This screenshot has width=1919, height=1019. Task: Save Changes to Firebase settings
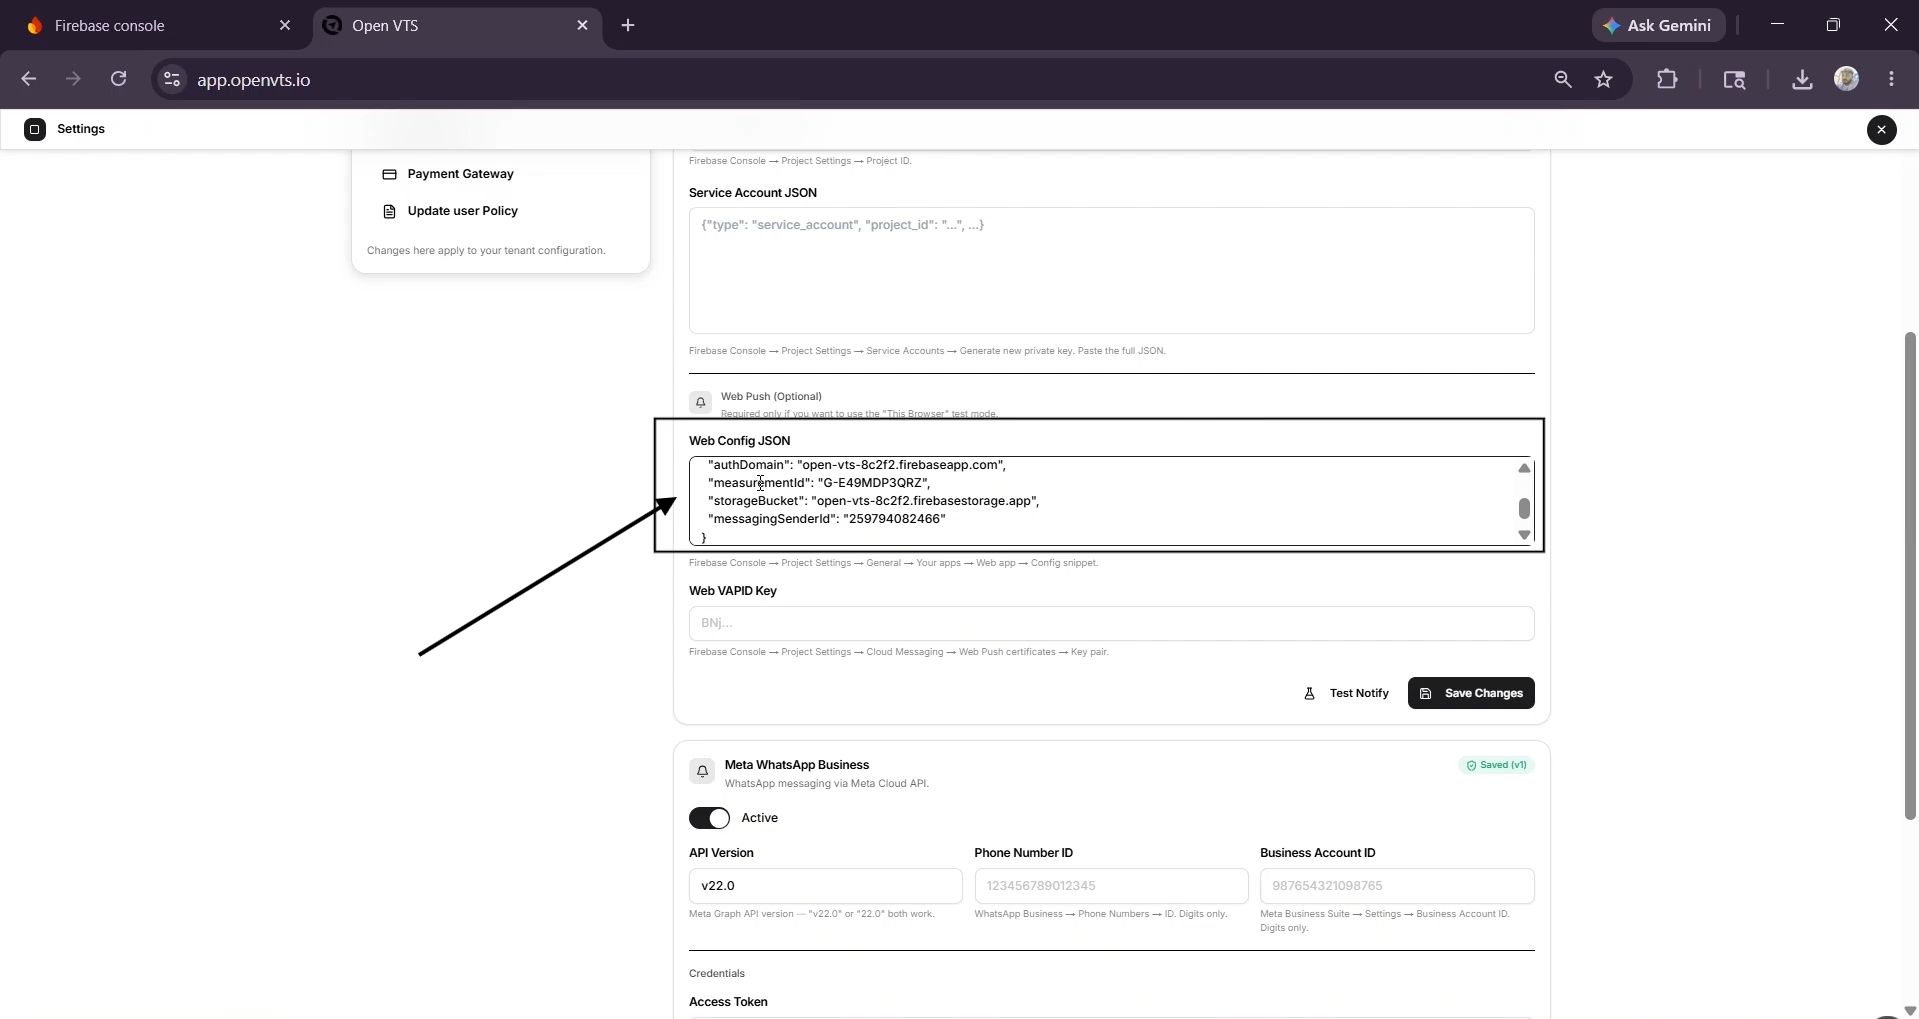point(1471,693)
